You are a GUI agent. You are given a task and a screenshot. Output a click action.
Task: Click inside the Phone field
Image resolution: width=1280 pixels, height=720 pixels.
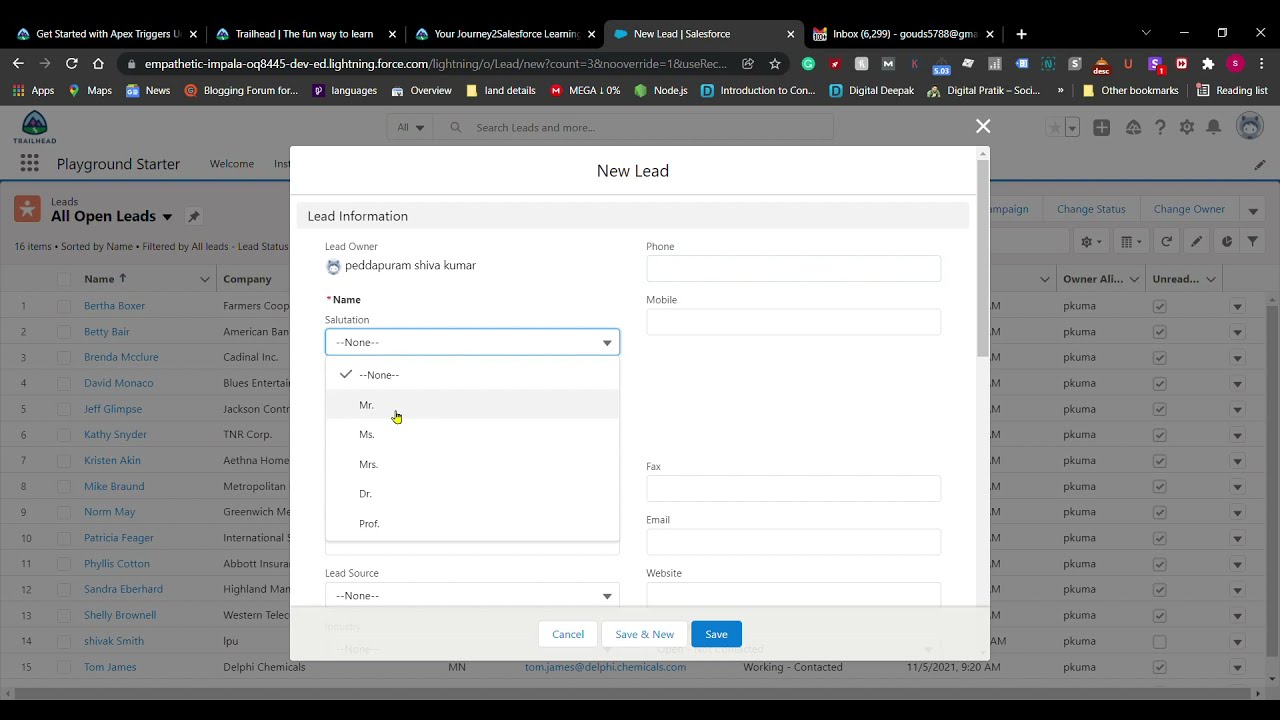tap(793, 268)
